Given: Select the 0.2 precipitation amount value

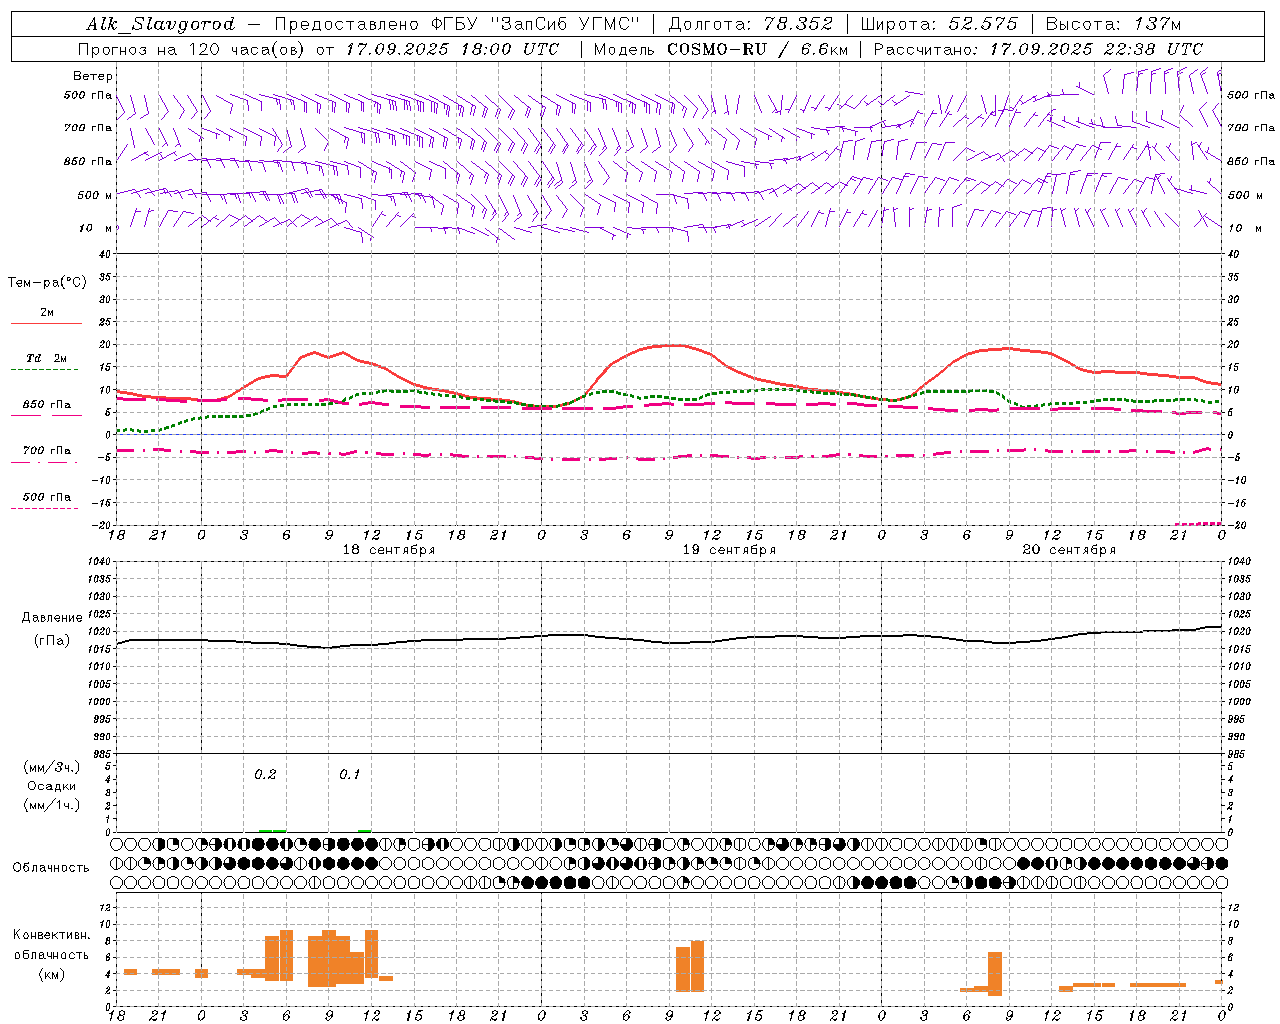Looking at the screenshot, I should (x=265, y=775).
